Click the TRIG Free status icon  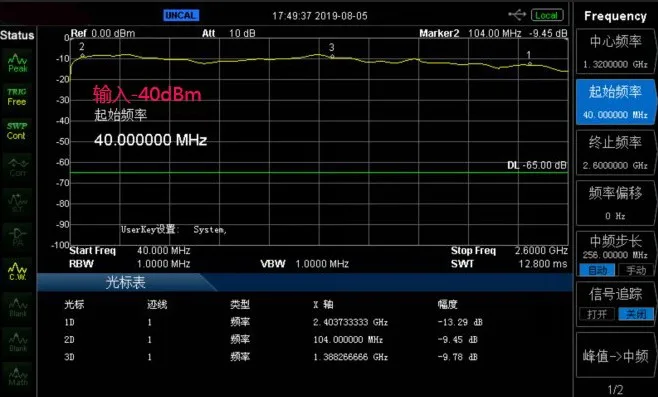coord(17,97)
